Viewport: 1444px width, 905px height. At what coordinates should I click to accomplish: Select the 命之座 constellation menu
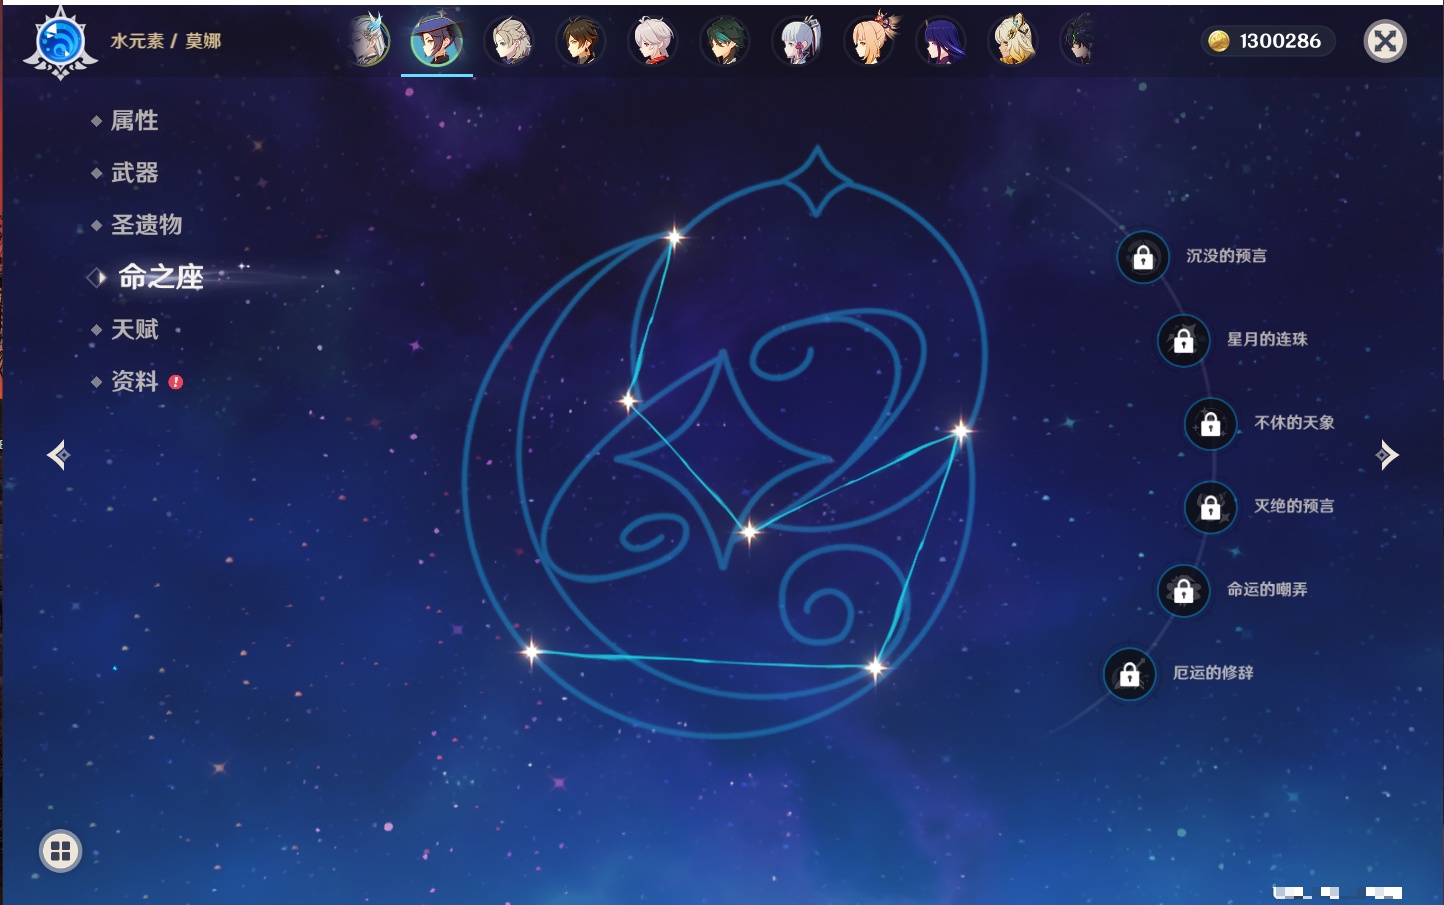coord(160,277)
